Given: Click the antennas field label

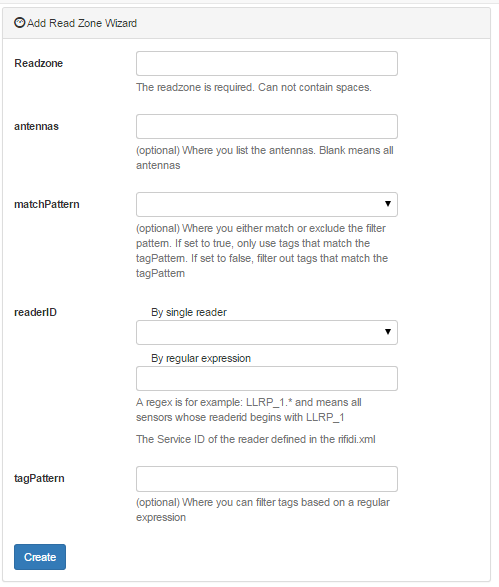Looking at the screenshot, I should click(x=36, y=127).
